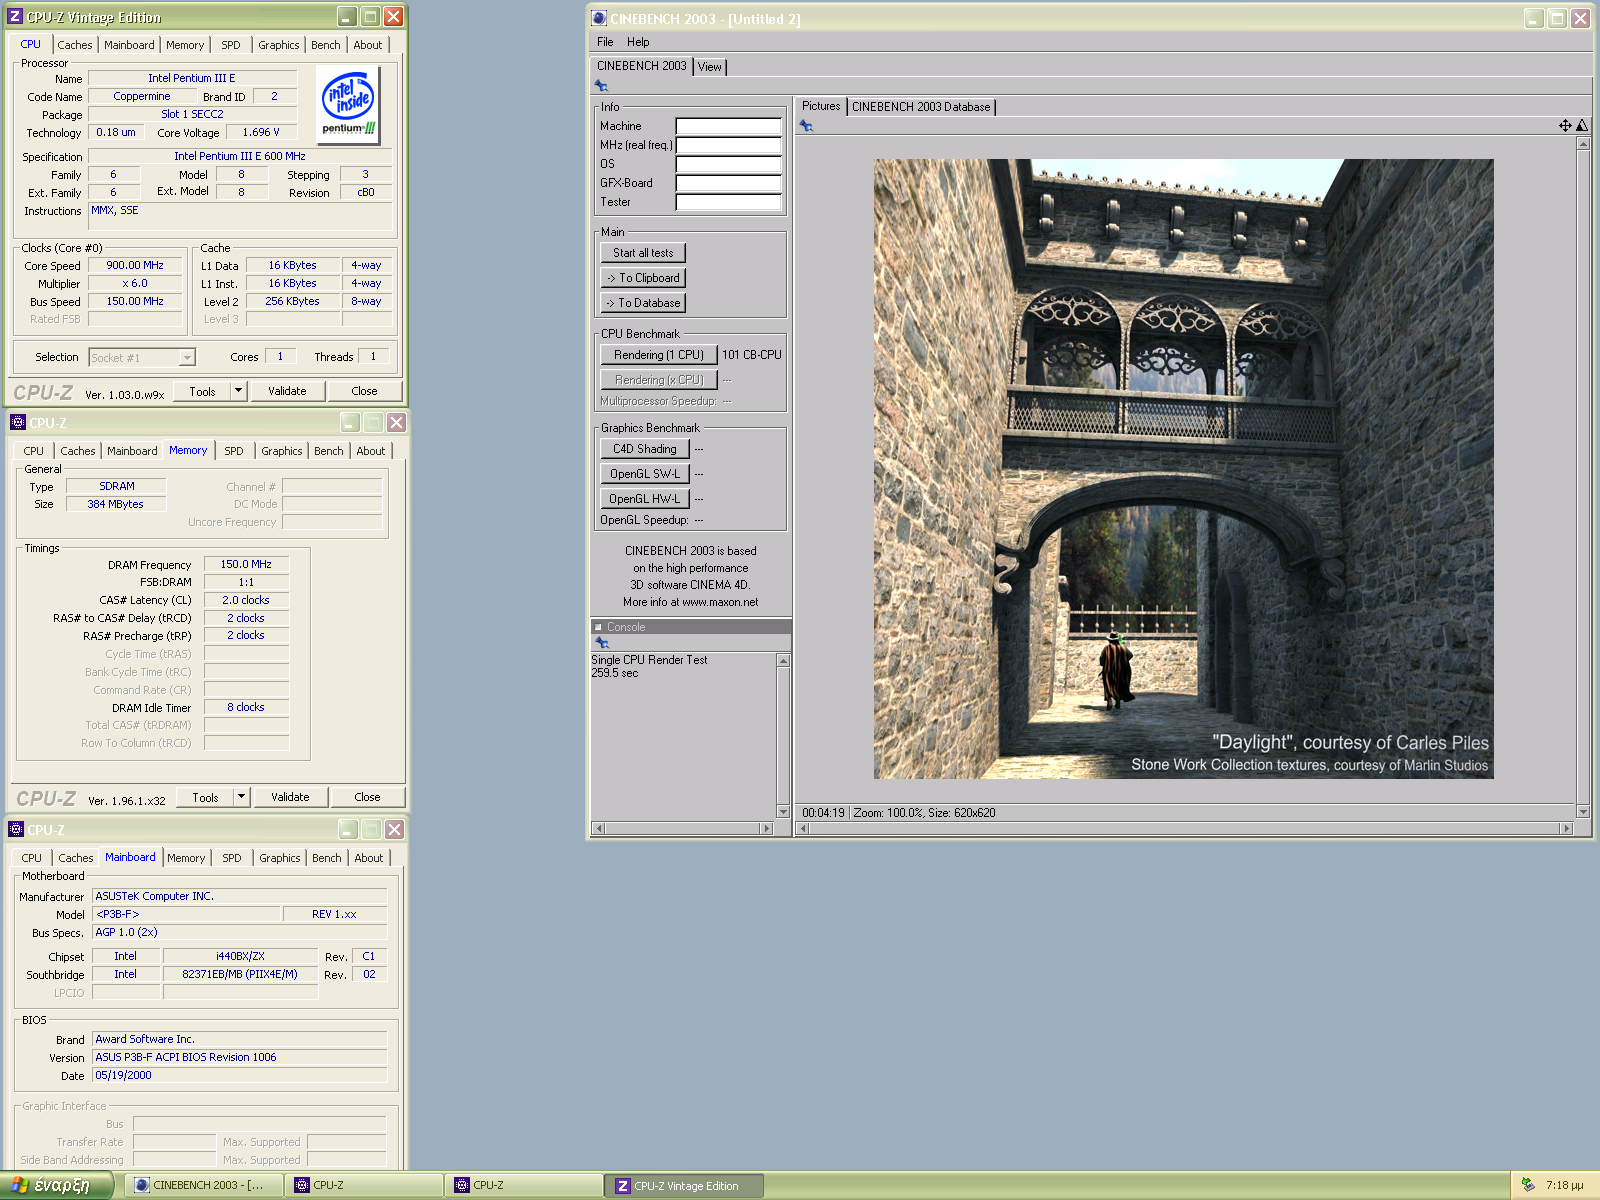1600x1200 pixels.
Task: Click the Console panel collapse square icon
Action: (x=598, y=628)
